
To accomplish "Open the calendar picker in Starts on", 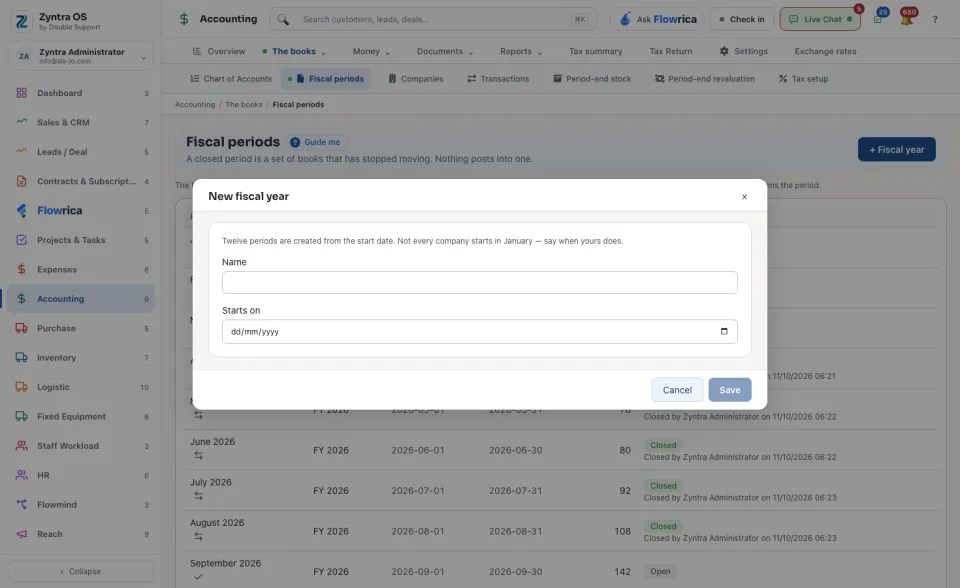I will click(724, 331).
